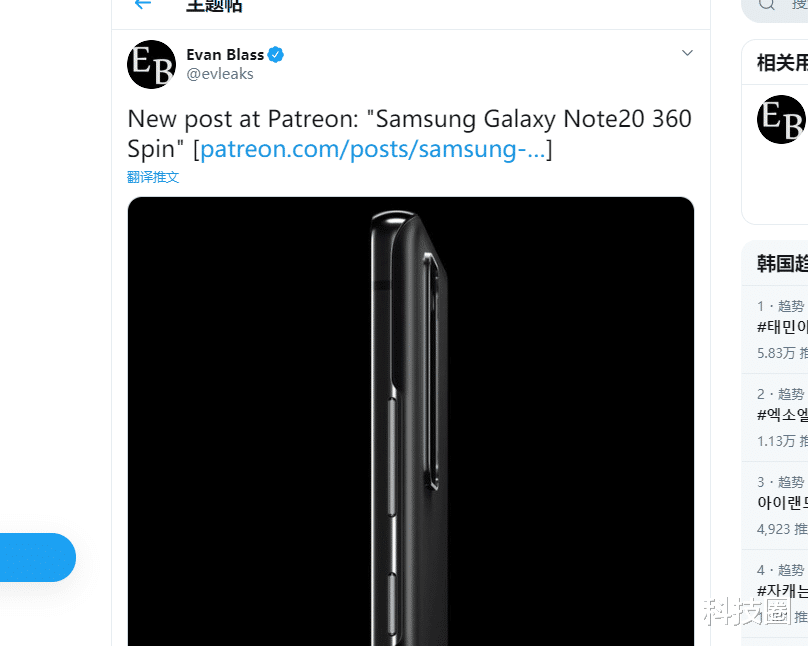The height and width of the screenshot is (646, 808).
Task: Click the 翻译推文 translate link
Action: (152, 176)
